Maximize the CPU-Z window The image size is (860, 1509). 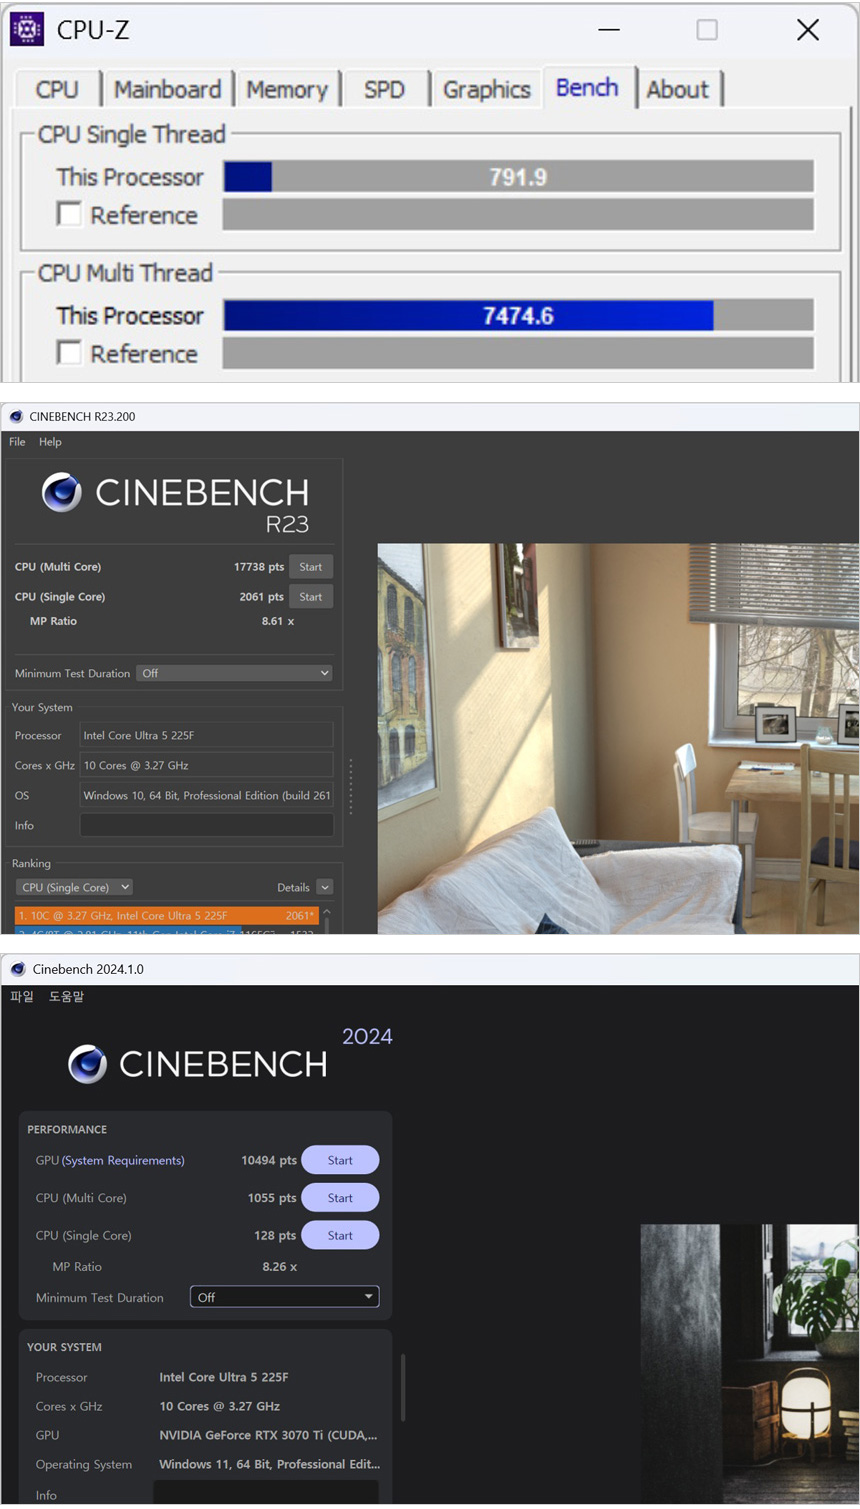[707, 30]
